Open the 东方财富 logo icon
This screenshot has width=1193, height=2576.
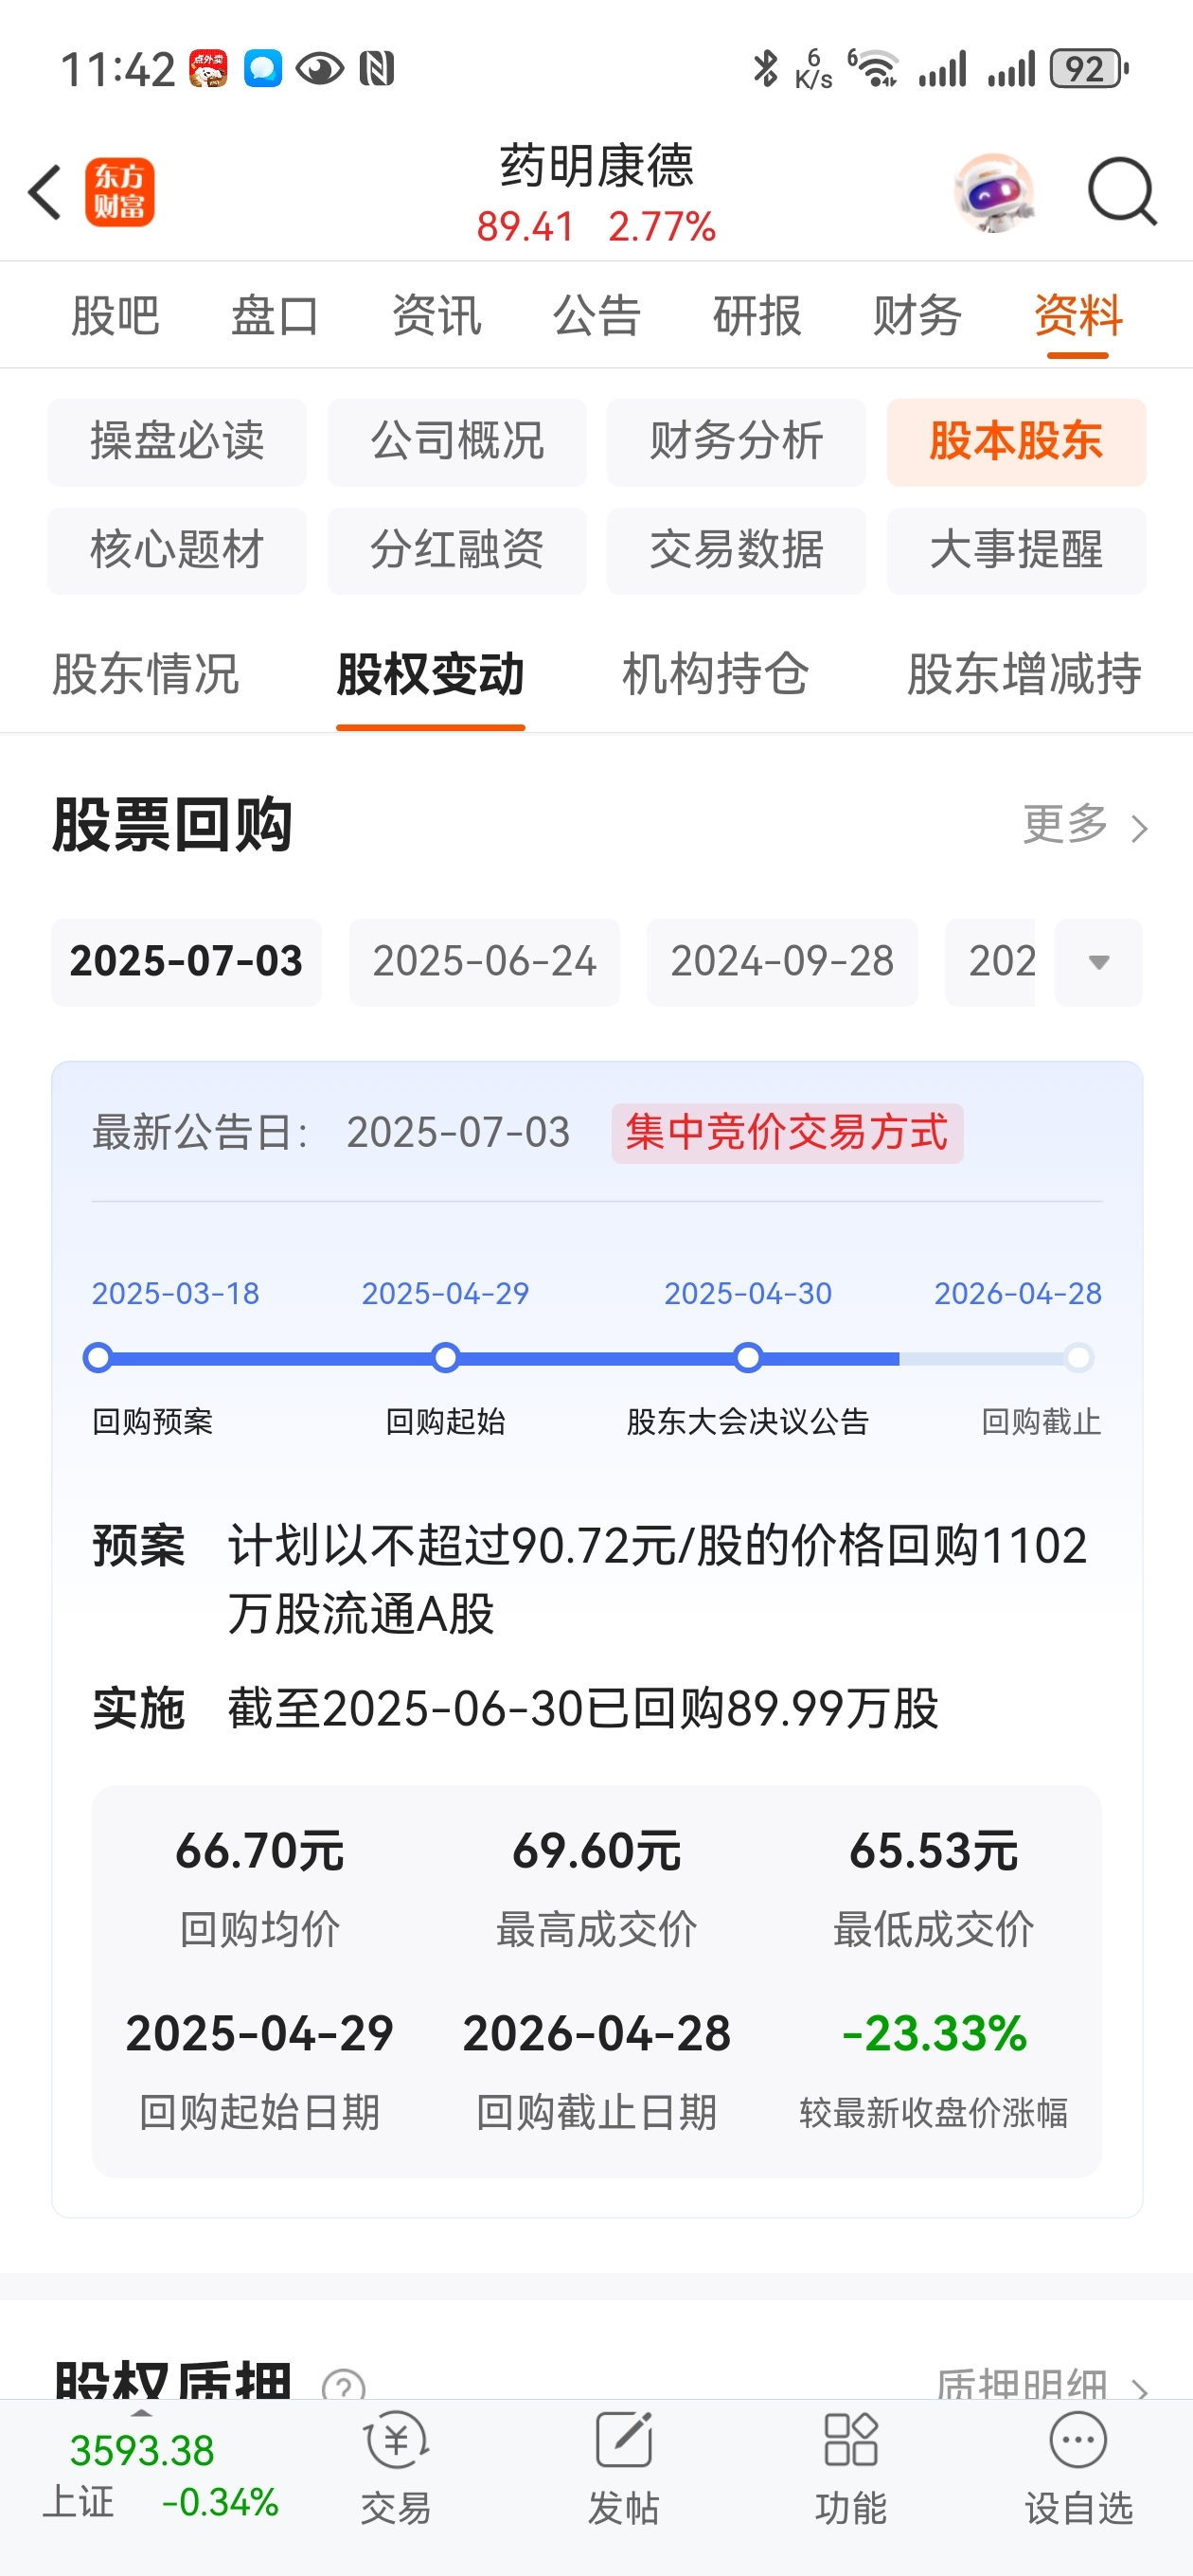pos(119,192)
